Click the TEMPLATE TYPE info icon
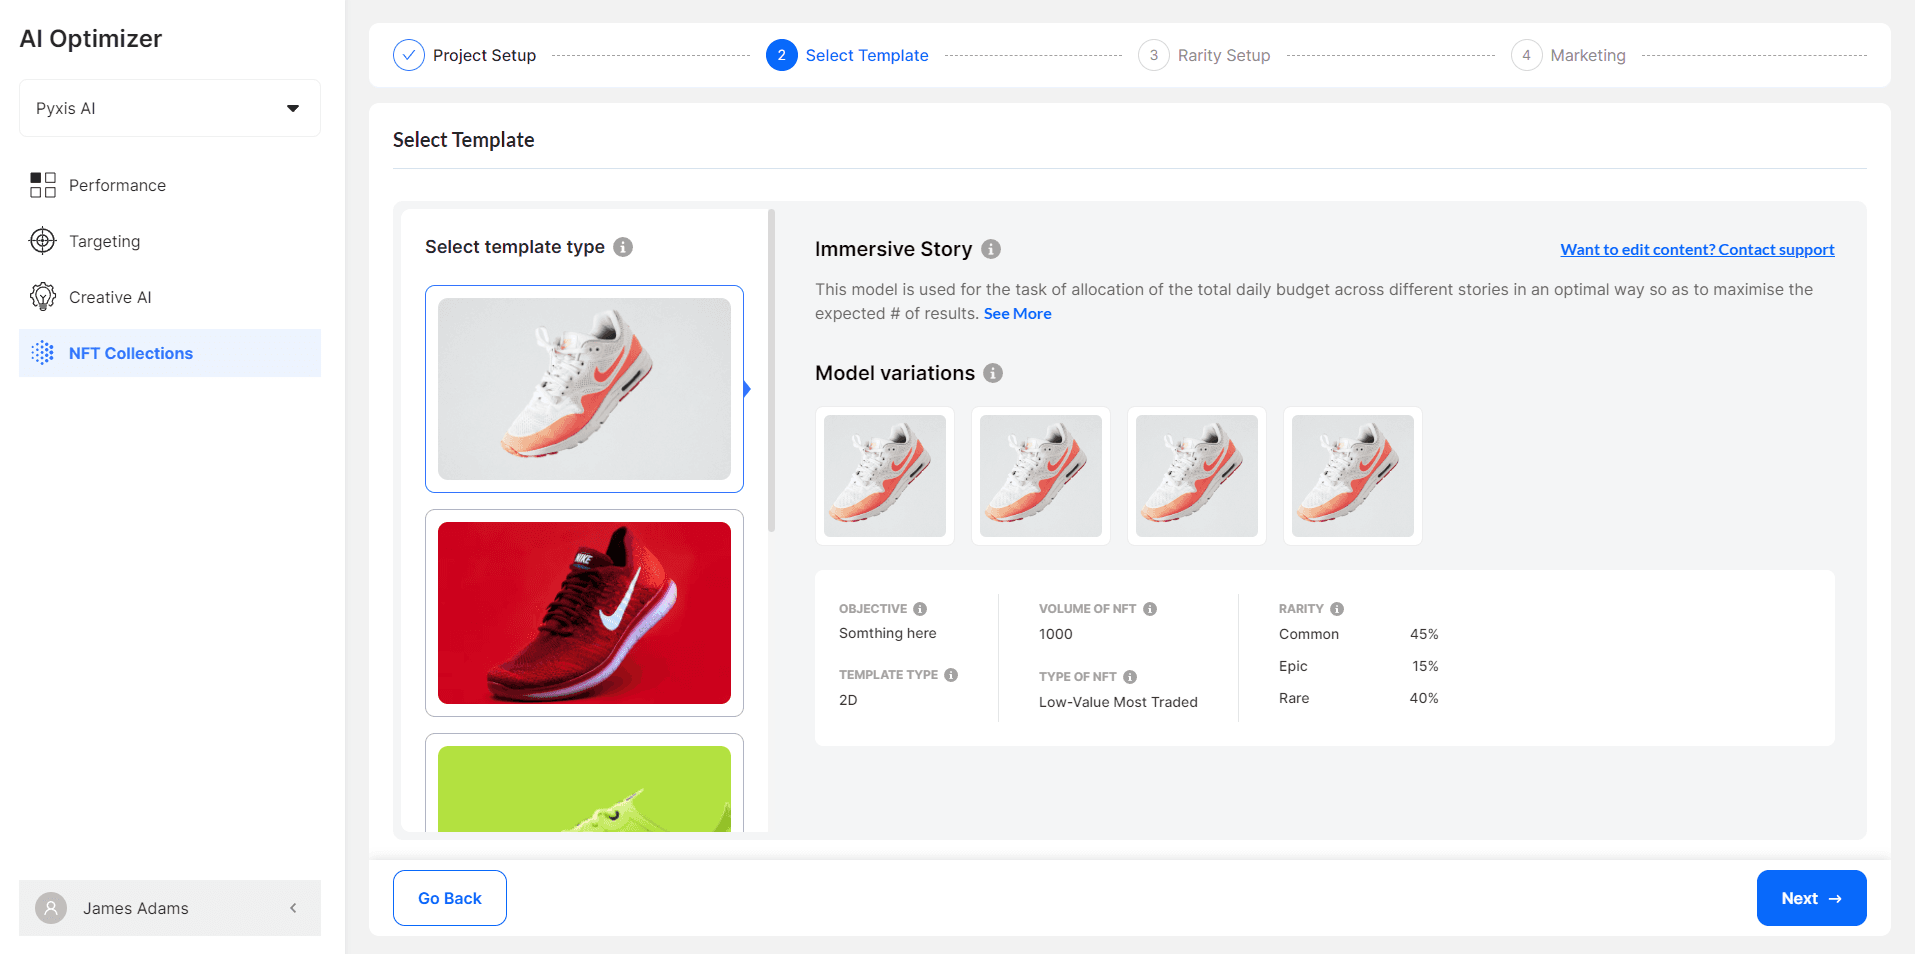 click(951, 675)
